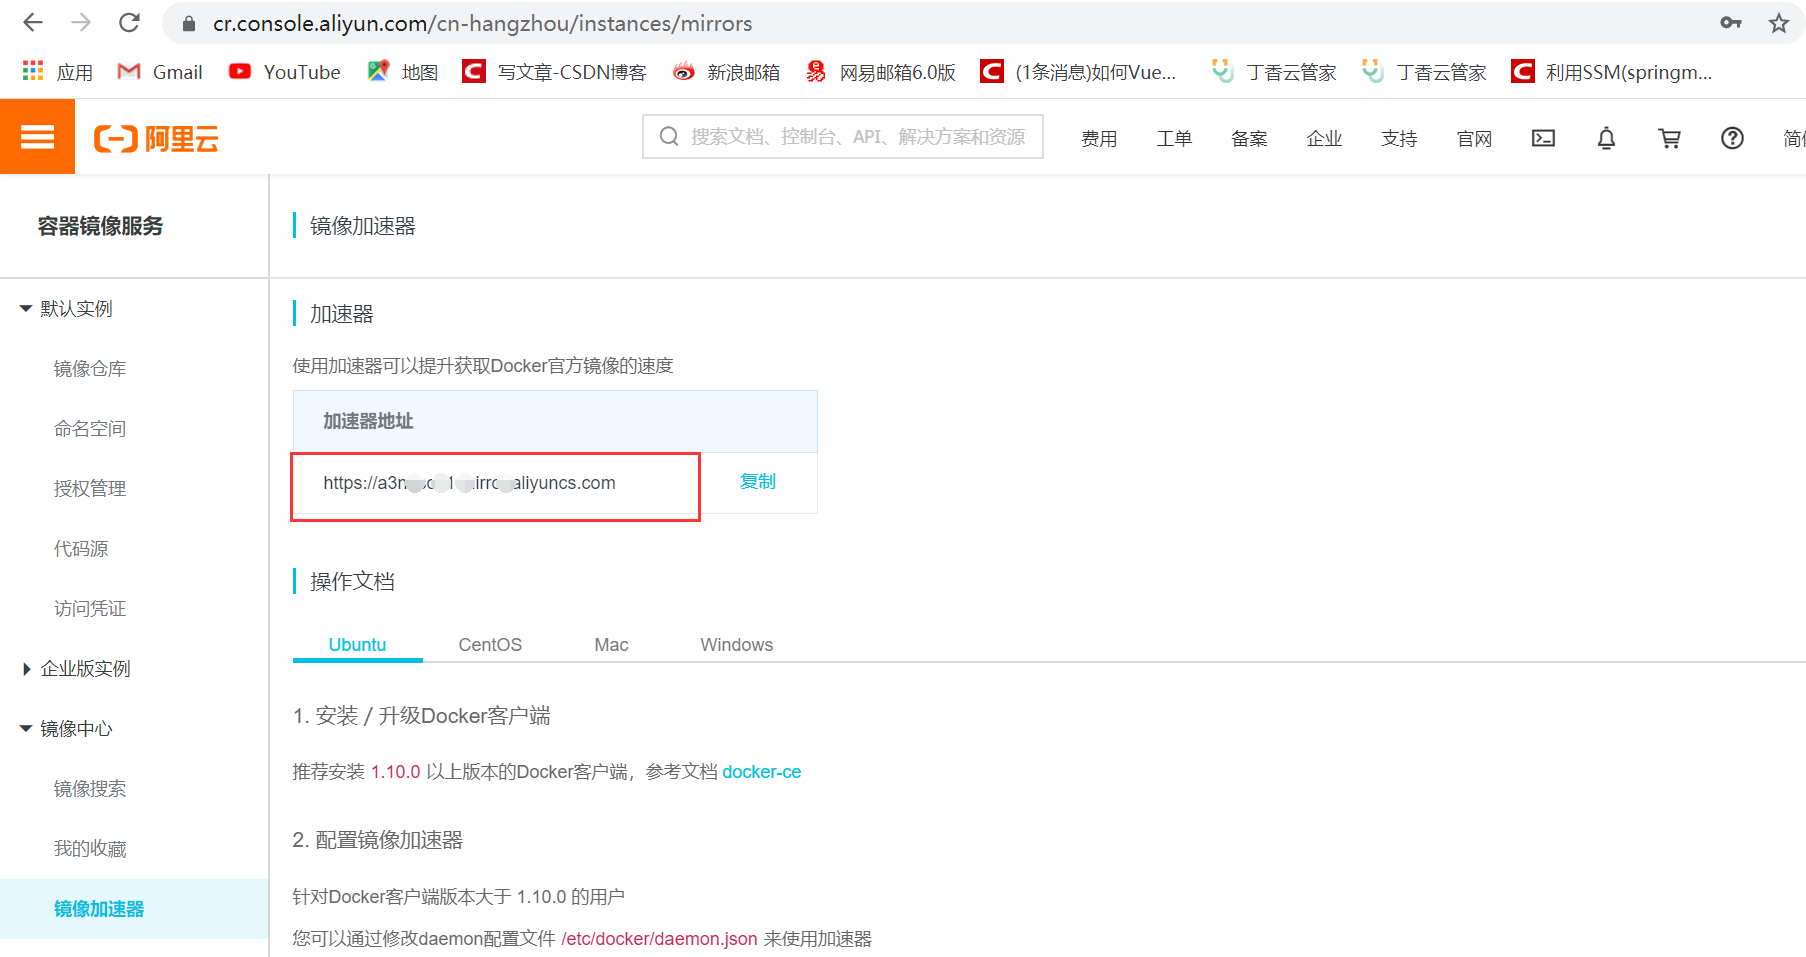Open the shopping cart icon
1806x957 pixels.
tap(1669, 138)
